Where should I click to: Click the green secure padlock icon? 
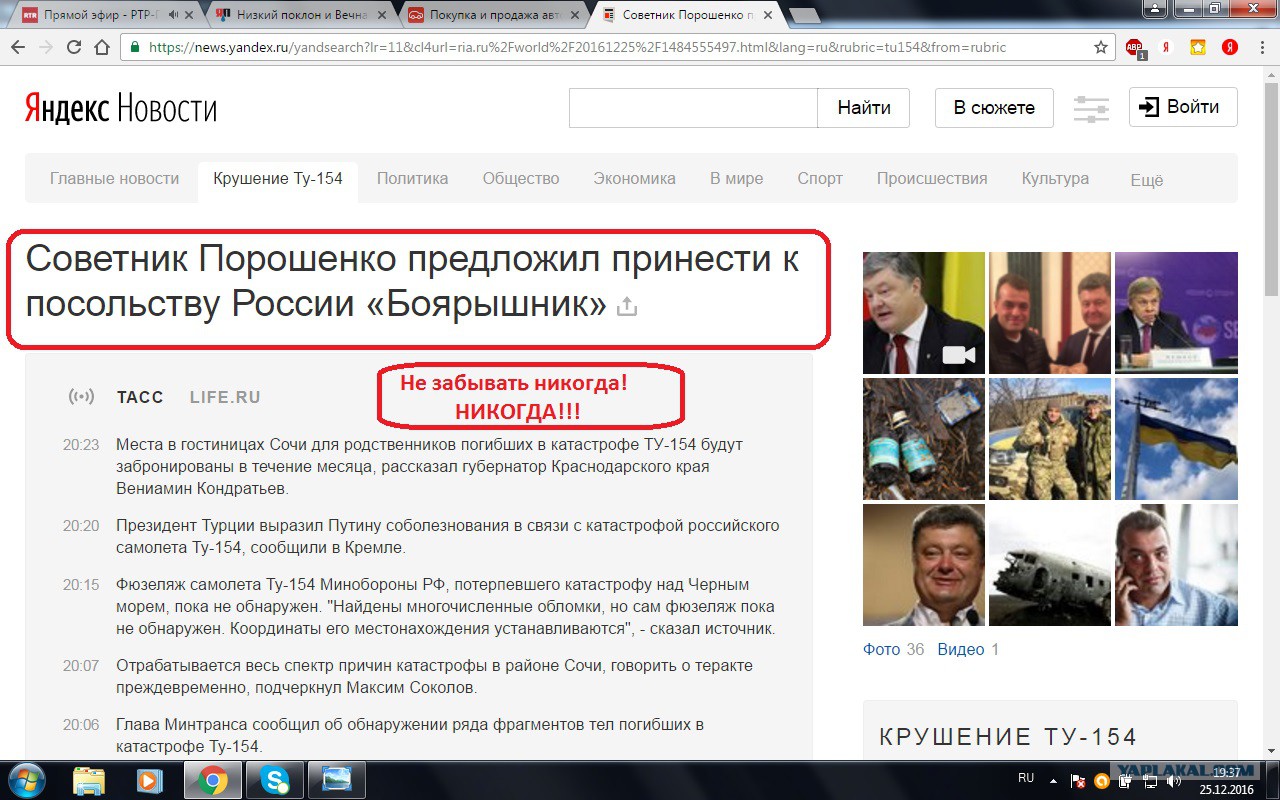click(135, 47)
